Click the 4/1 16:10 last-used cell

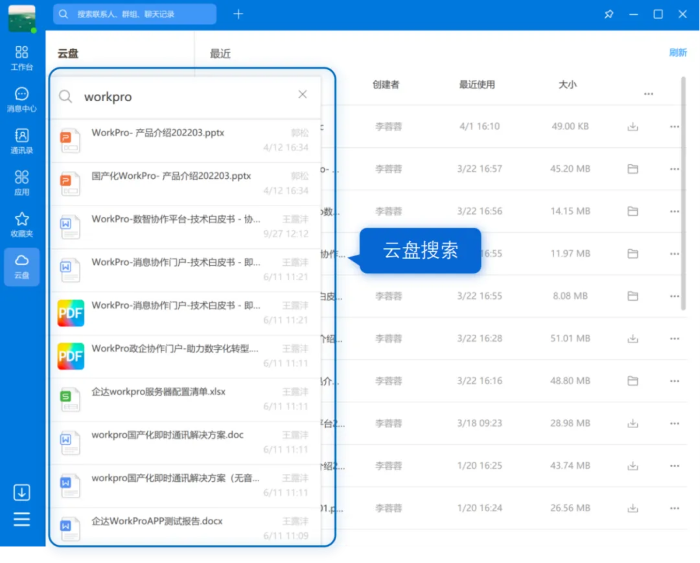479,126
